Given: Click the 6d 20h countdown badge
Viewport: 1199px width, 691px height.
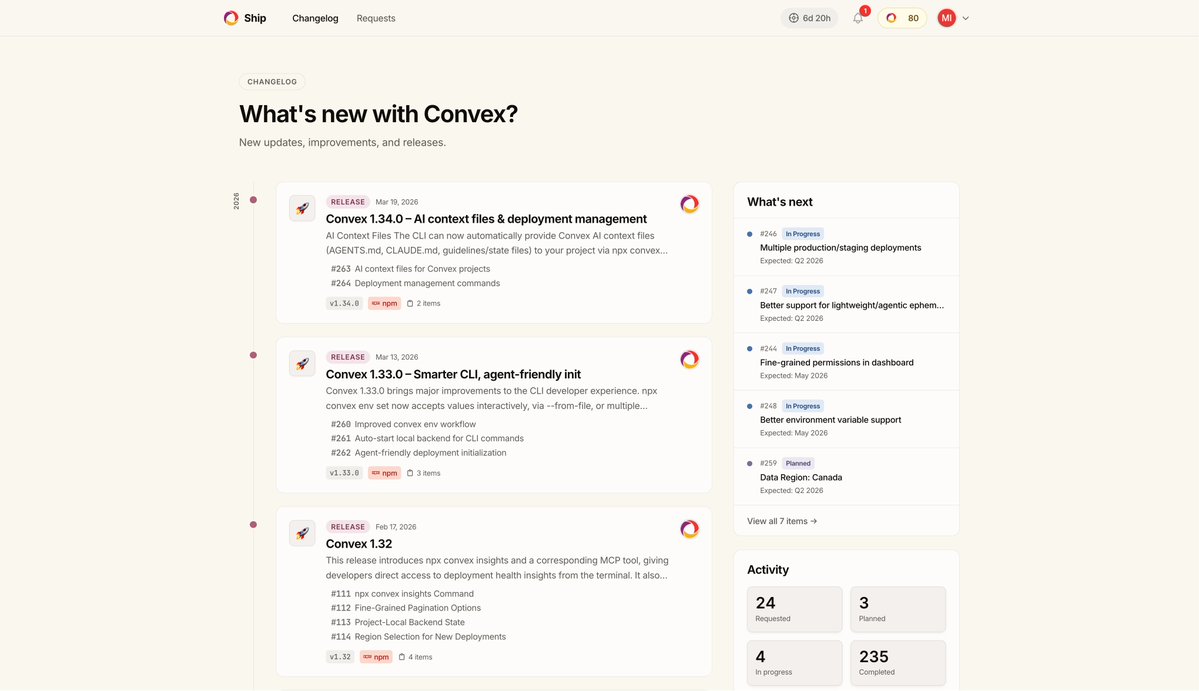Looking at the screenshot, I should click(809, 18).
